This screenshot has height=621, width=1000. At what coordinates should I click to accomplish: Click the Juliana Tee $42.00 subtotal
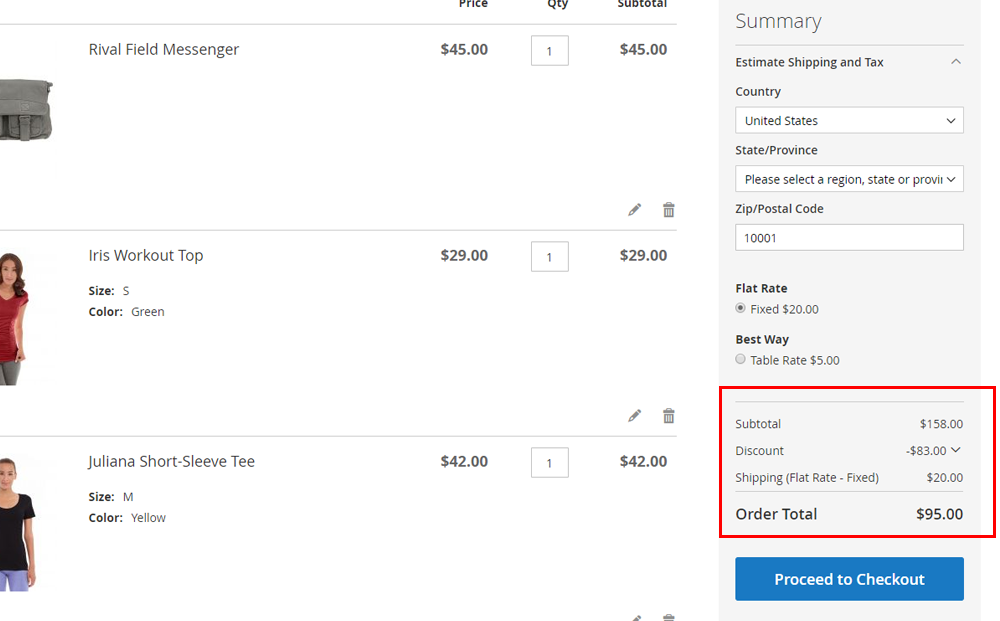click(x=643, y=461)
